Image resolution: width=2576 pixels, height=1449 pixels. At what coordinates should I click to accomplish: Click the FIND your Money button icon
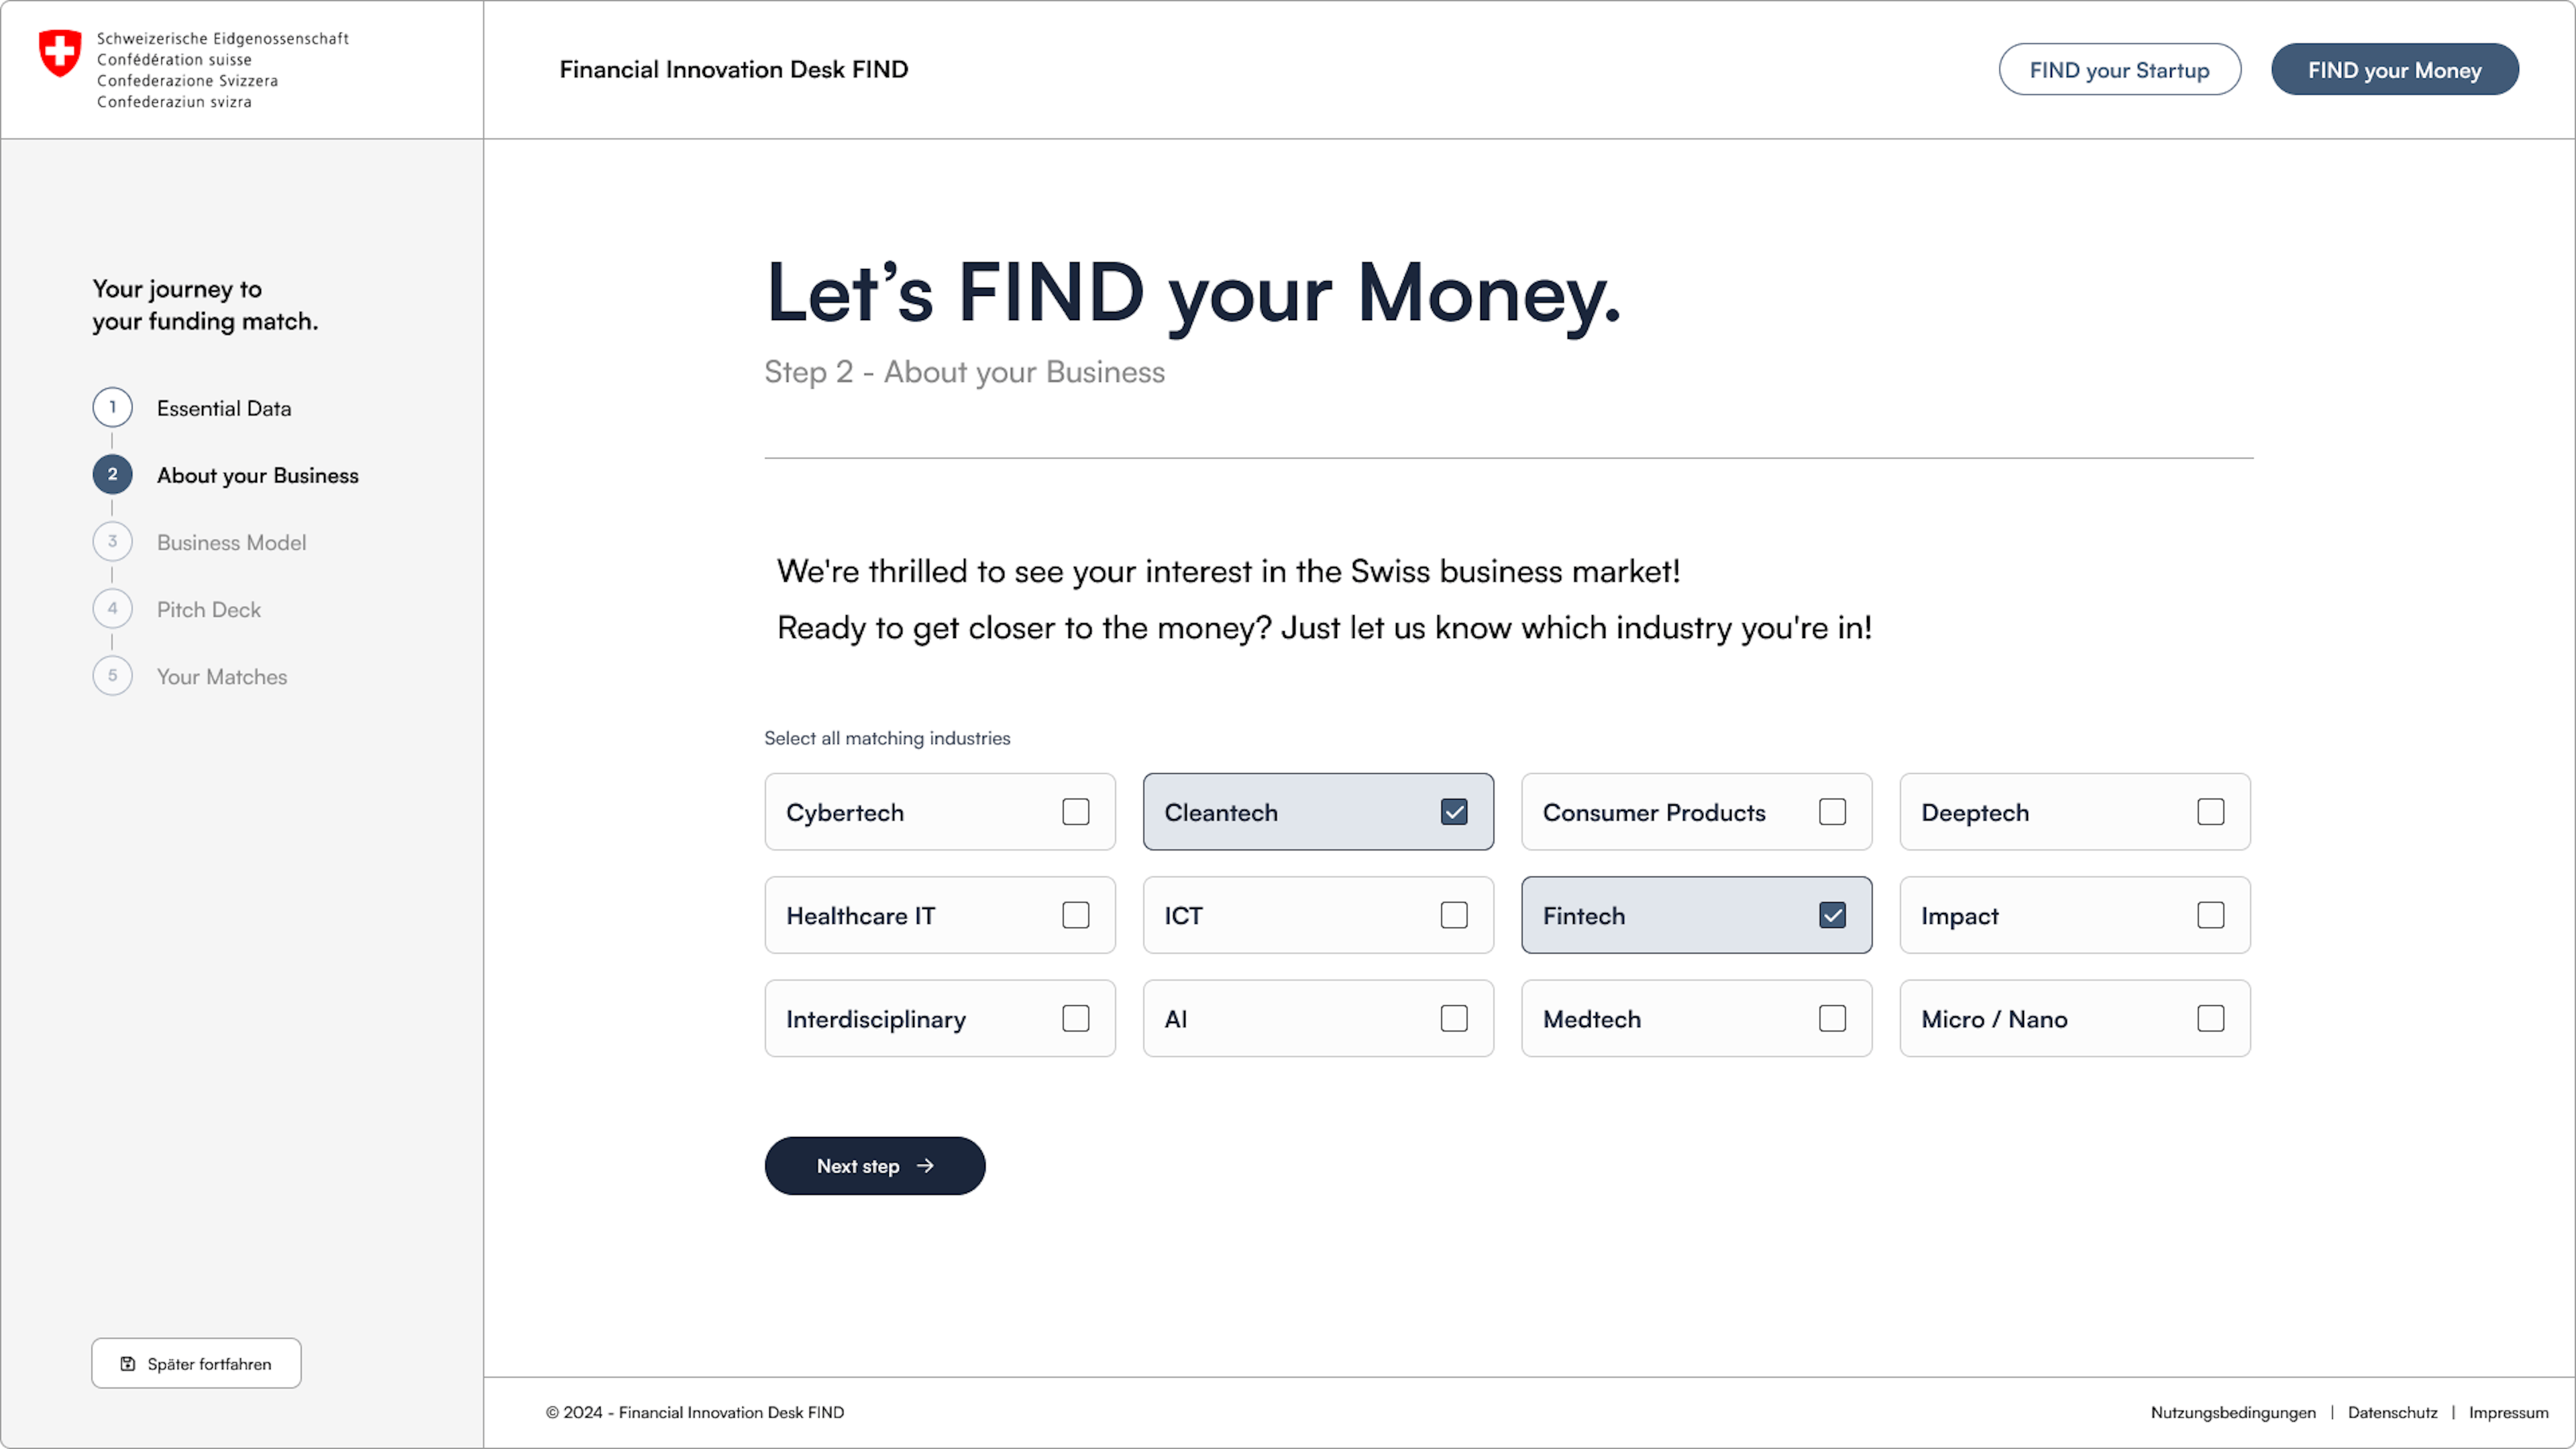point(2396,69)
